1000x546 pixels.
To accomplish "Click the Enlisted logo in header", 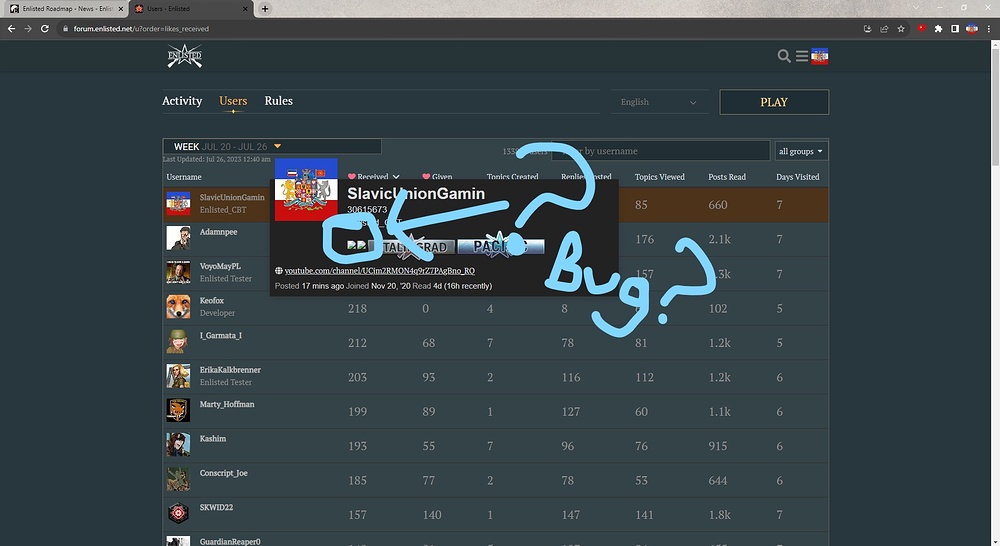I will click(x=184, y=57).
